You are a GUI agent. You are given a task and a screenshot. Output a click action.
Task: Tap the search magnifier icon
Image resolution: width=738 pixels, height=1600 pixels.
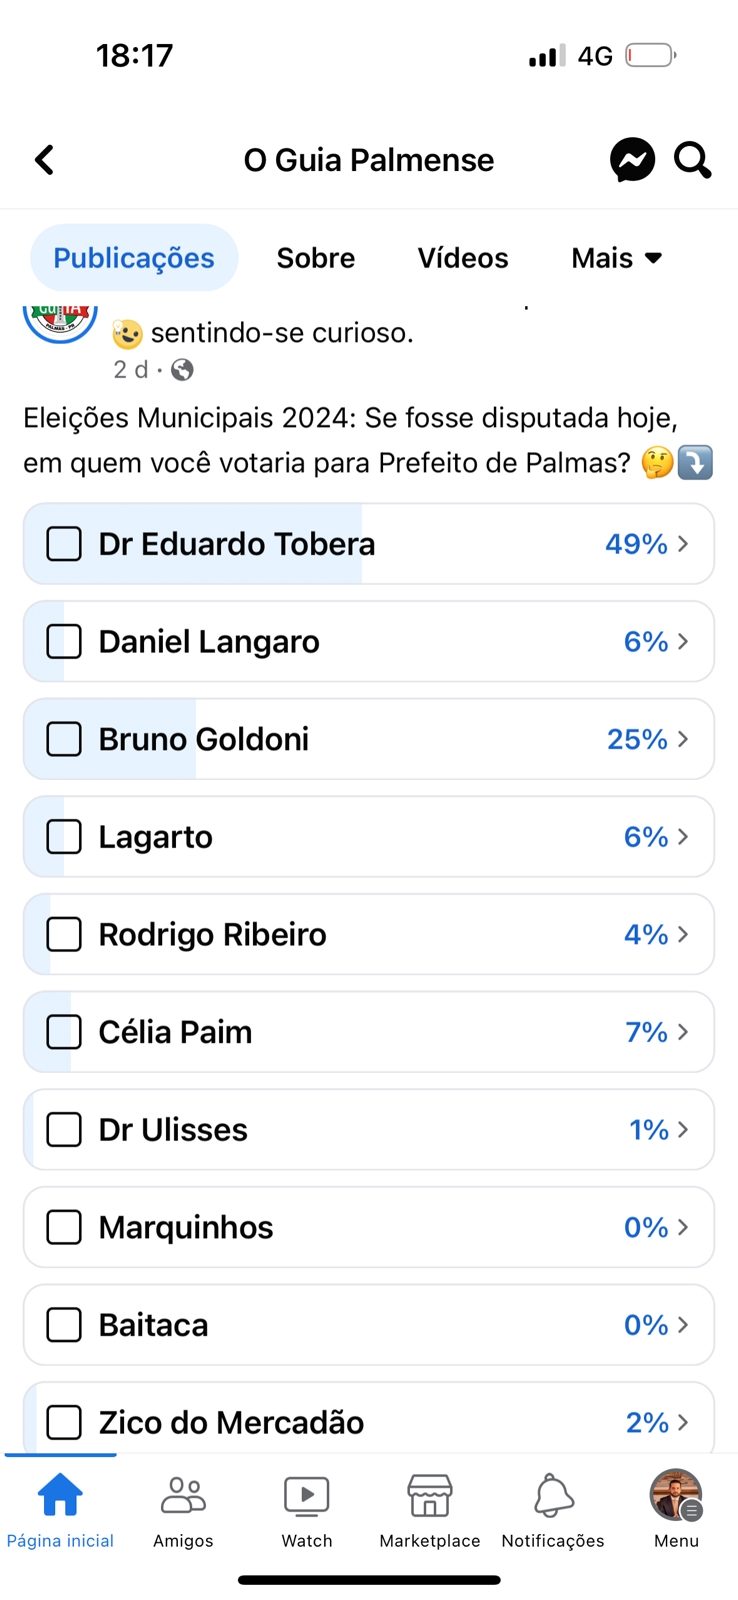point(692,160)
